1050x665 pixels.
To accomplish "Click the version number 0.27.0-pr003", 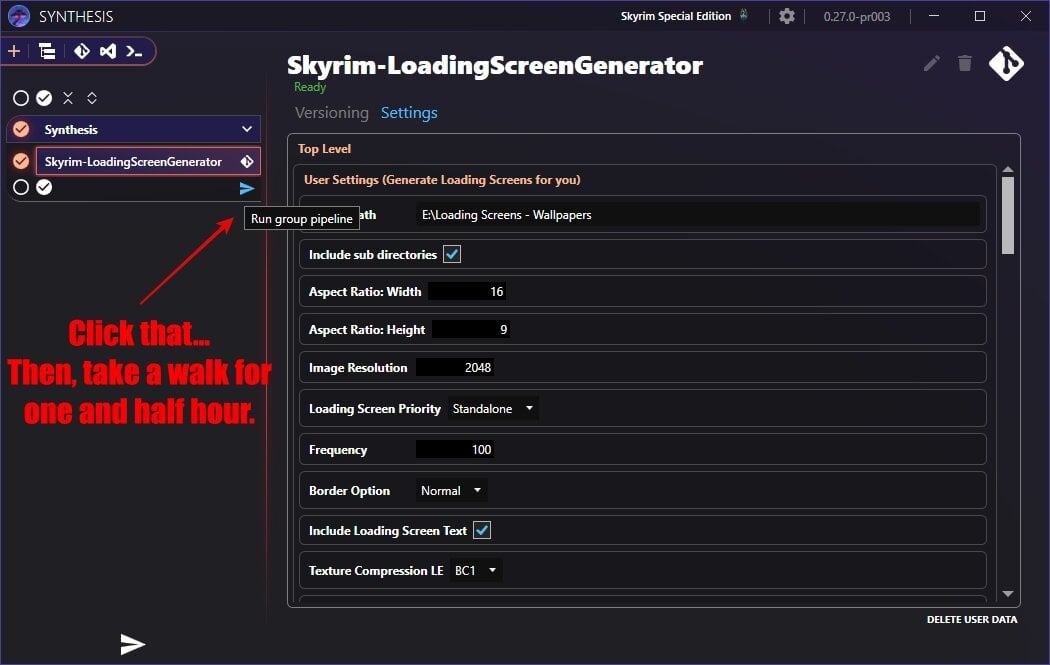I will click(856, 17).
